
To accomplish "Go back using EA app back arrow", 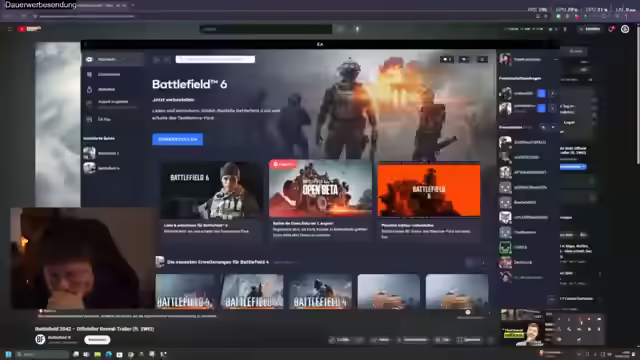I will click(156, 60).
